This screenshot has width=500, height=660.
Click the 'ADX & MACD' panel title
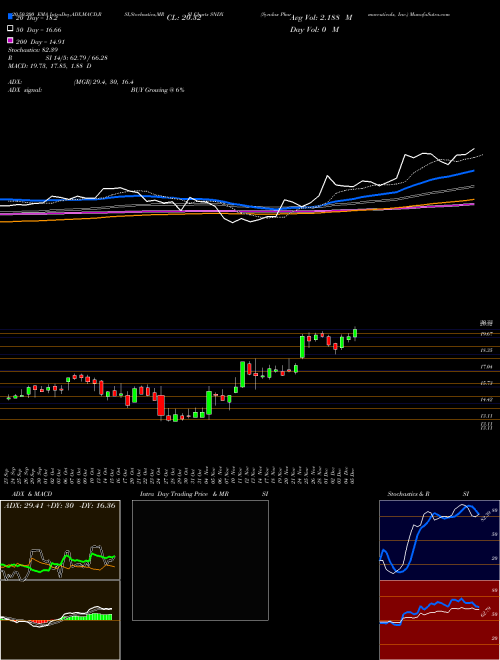pyautogui.click(x=32, y=494)
